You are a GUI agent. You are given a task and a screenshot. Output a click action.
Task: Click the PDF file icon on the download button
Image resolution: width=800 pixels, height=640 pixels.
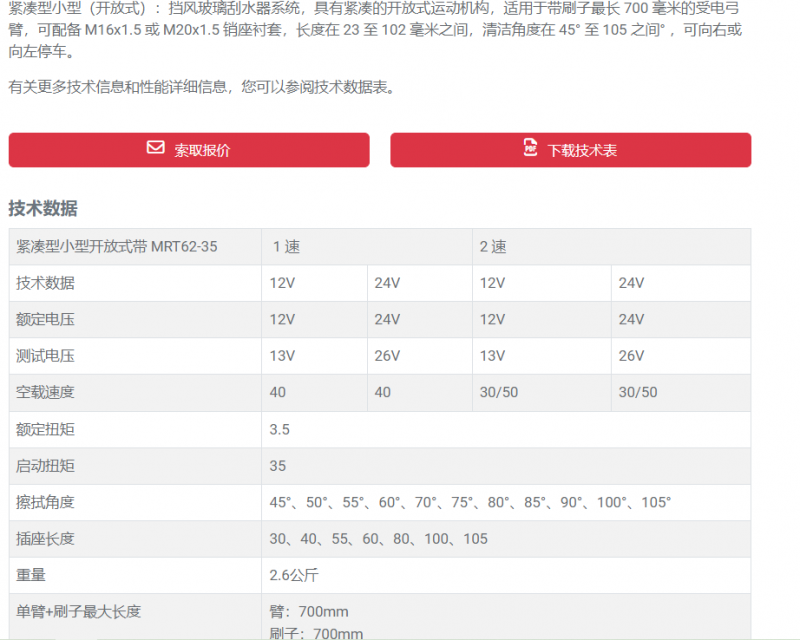531,147
